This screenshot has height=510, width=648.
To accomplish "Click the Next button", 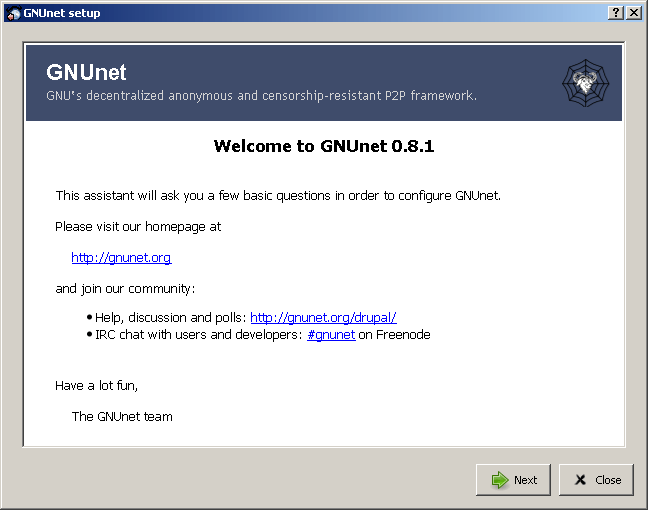I will (x=513, y=479).
